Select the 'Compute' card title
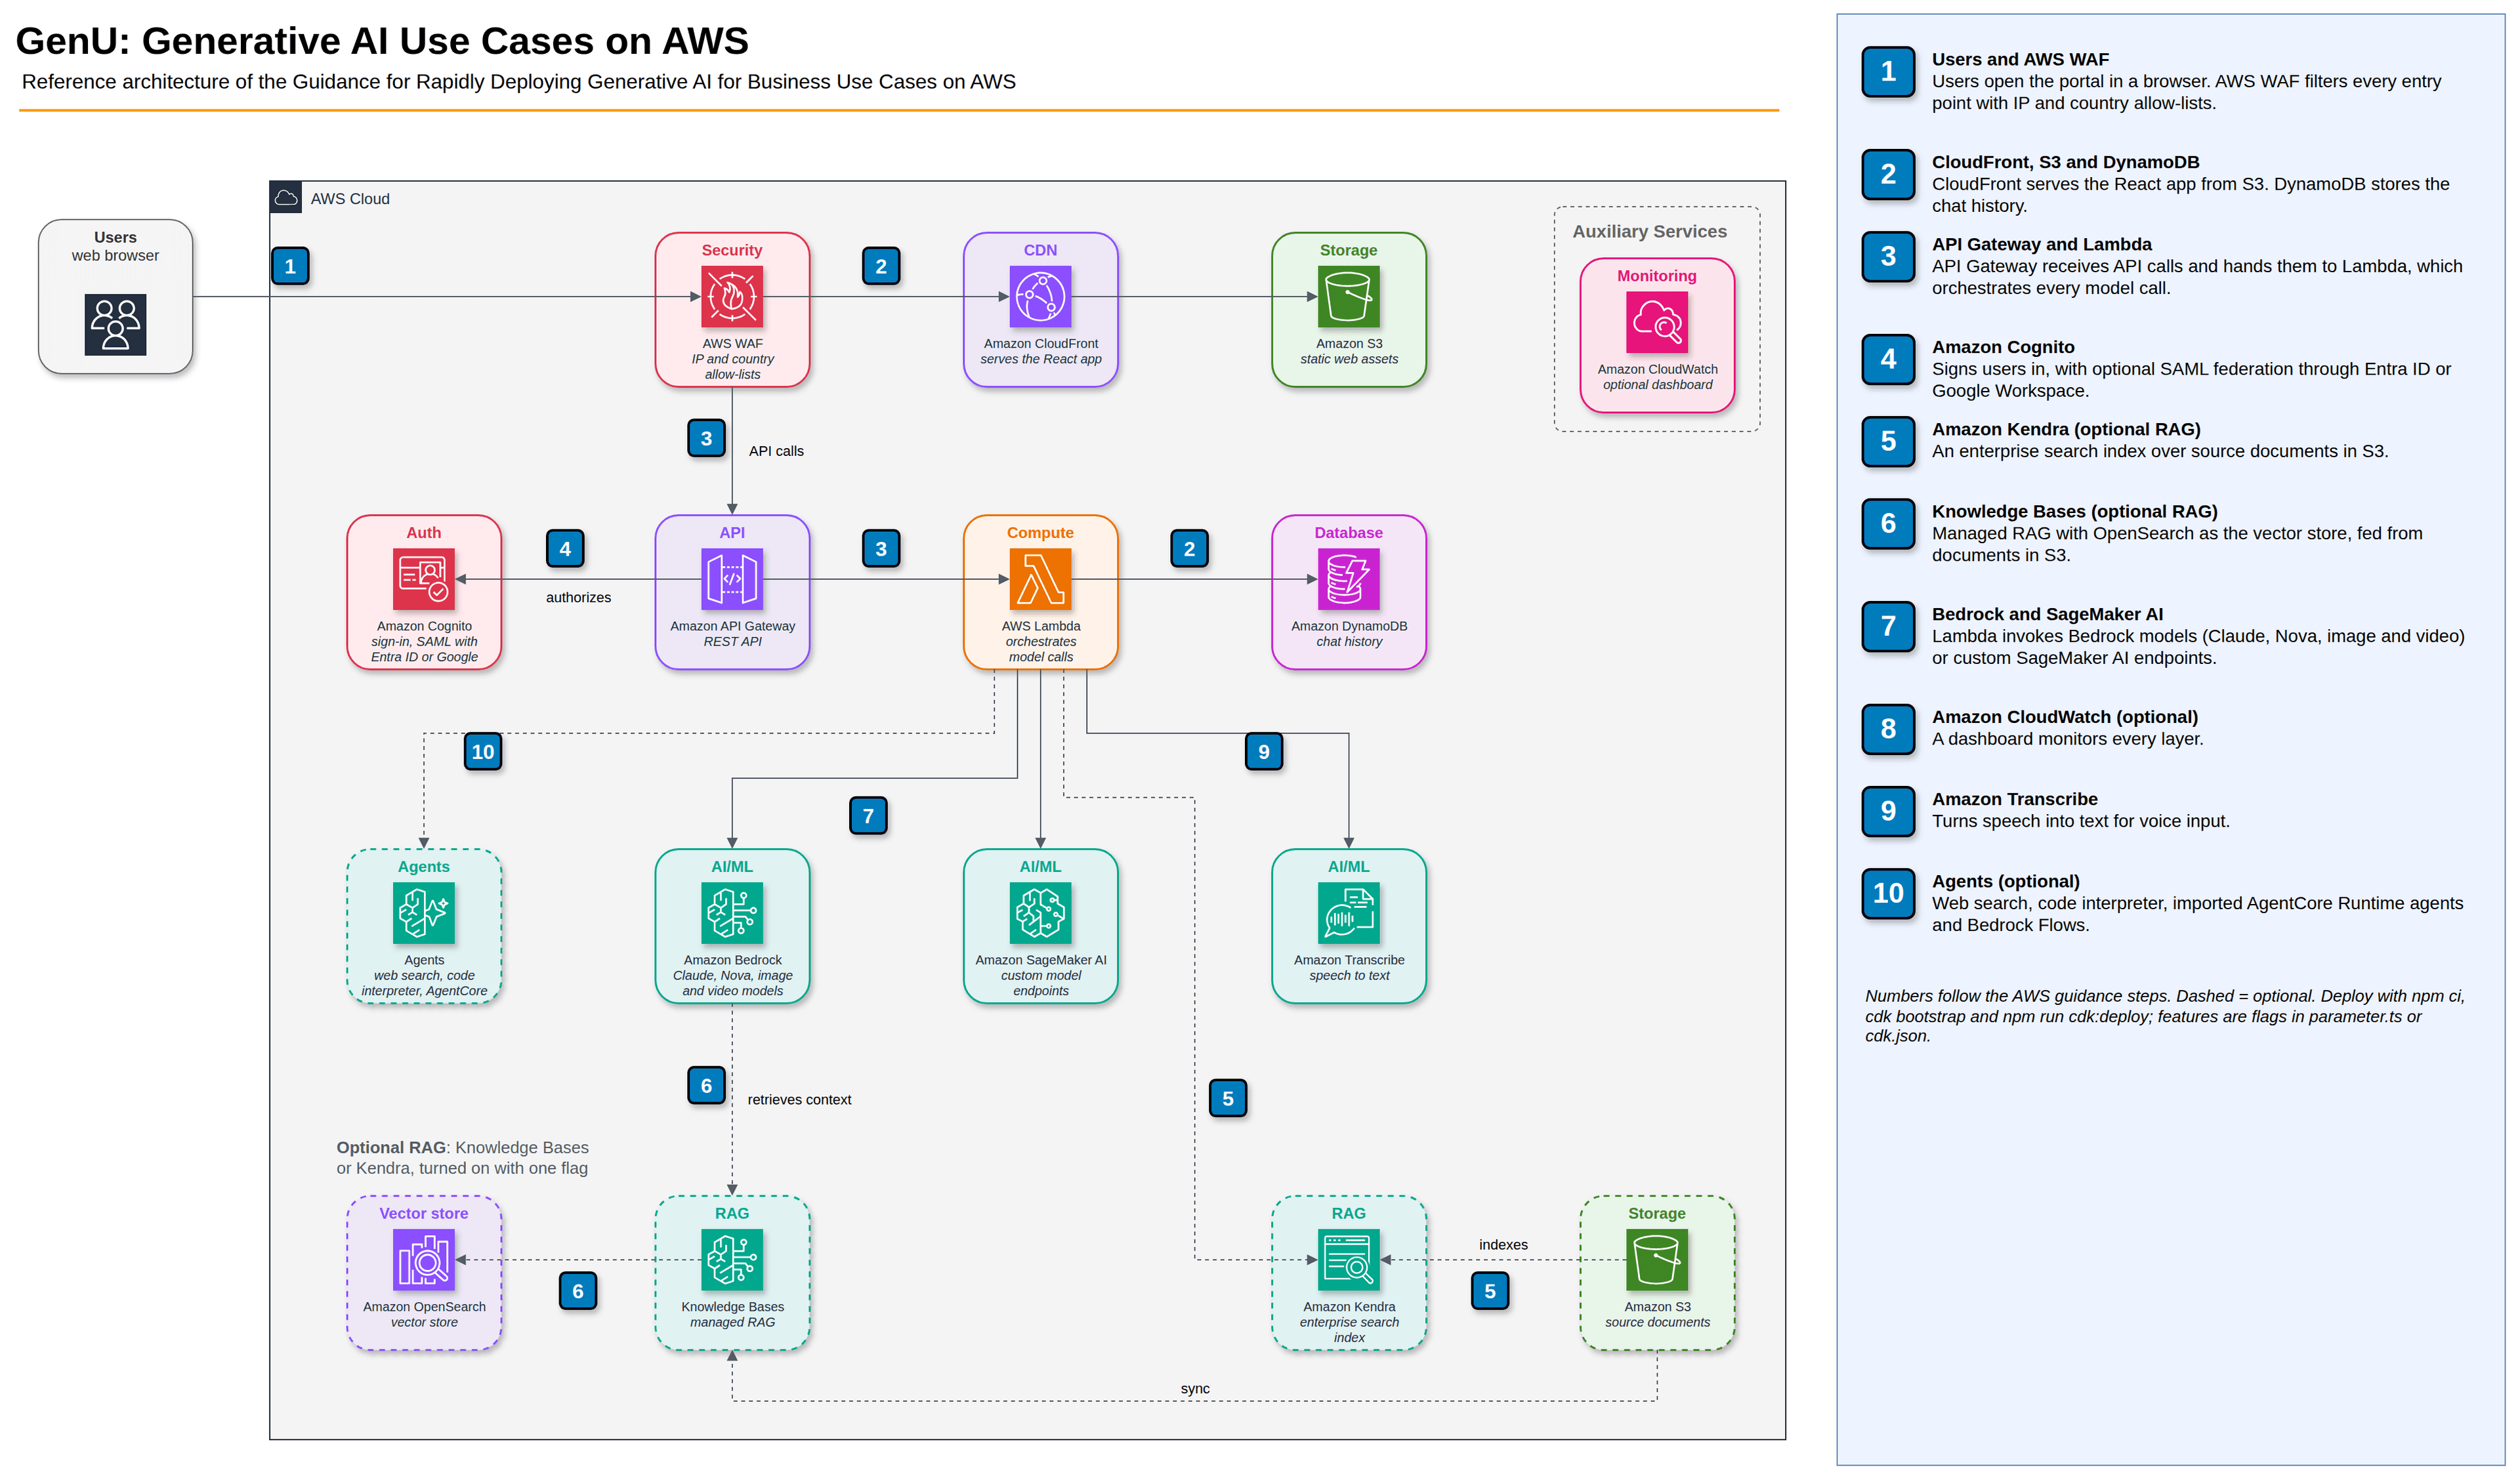The width and height of the screenshot is (2520, 1480). (1040, 533)
